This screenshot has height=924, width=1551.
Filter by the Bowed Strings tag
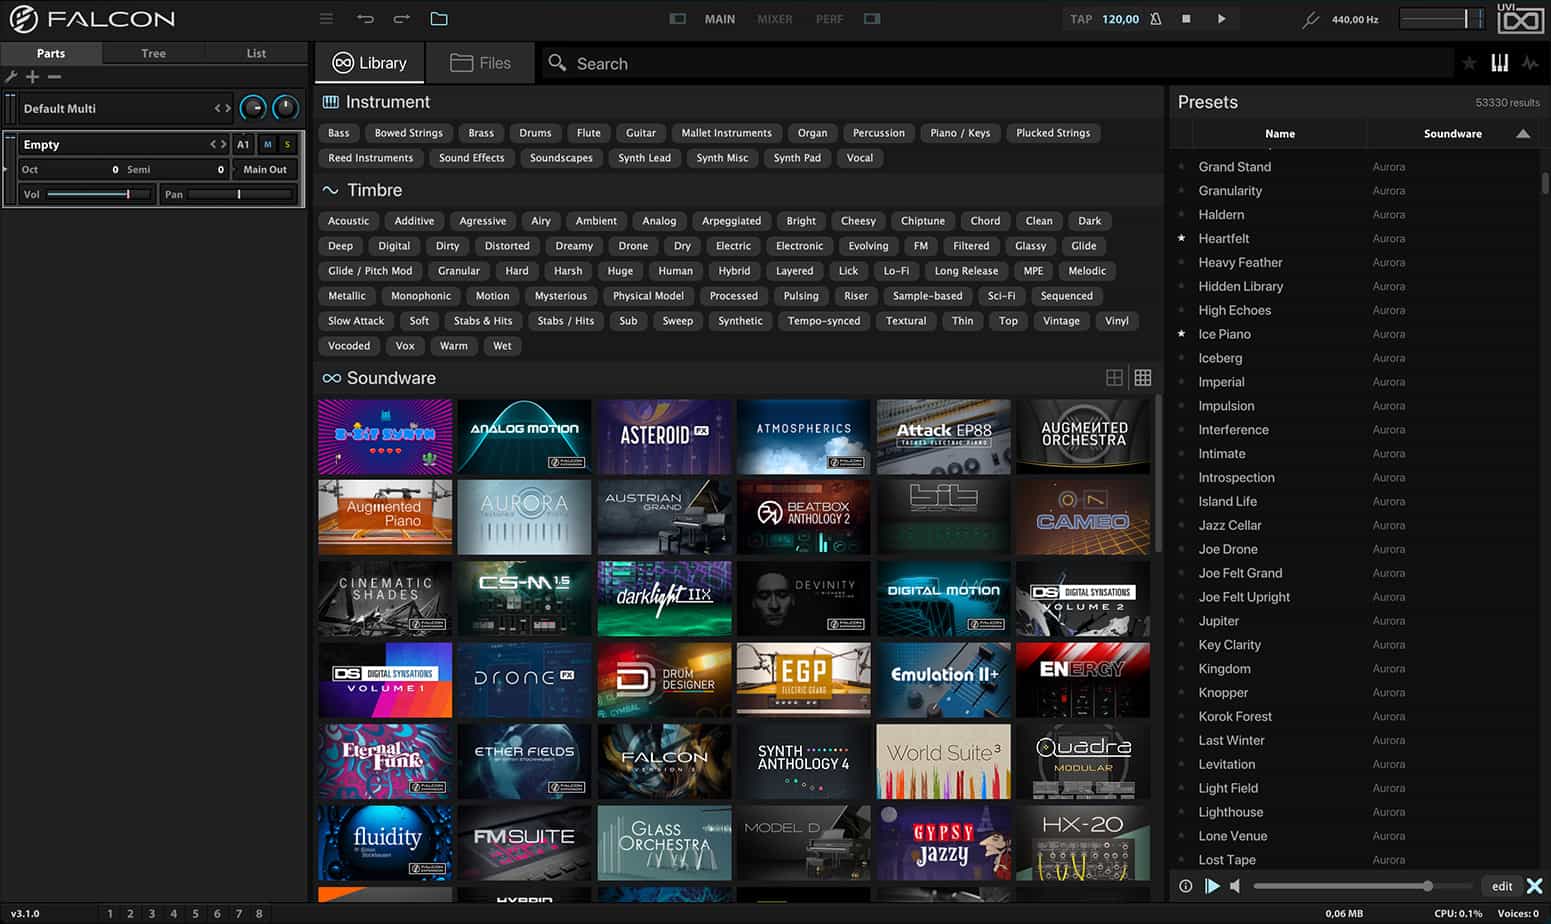click(x=408, y=133)
